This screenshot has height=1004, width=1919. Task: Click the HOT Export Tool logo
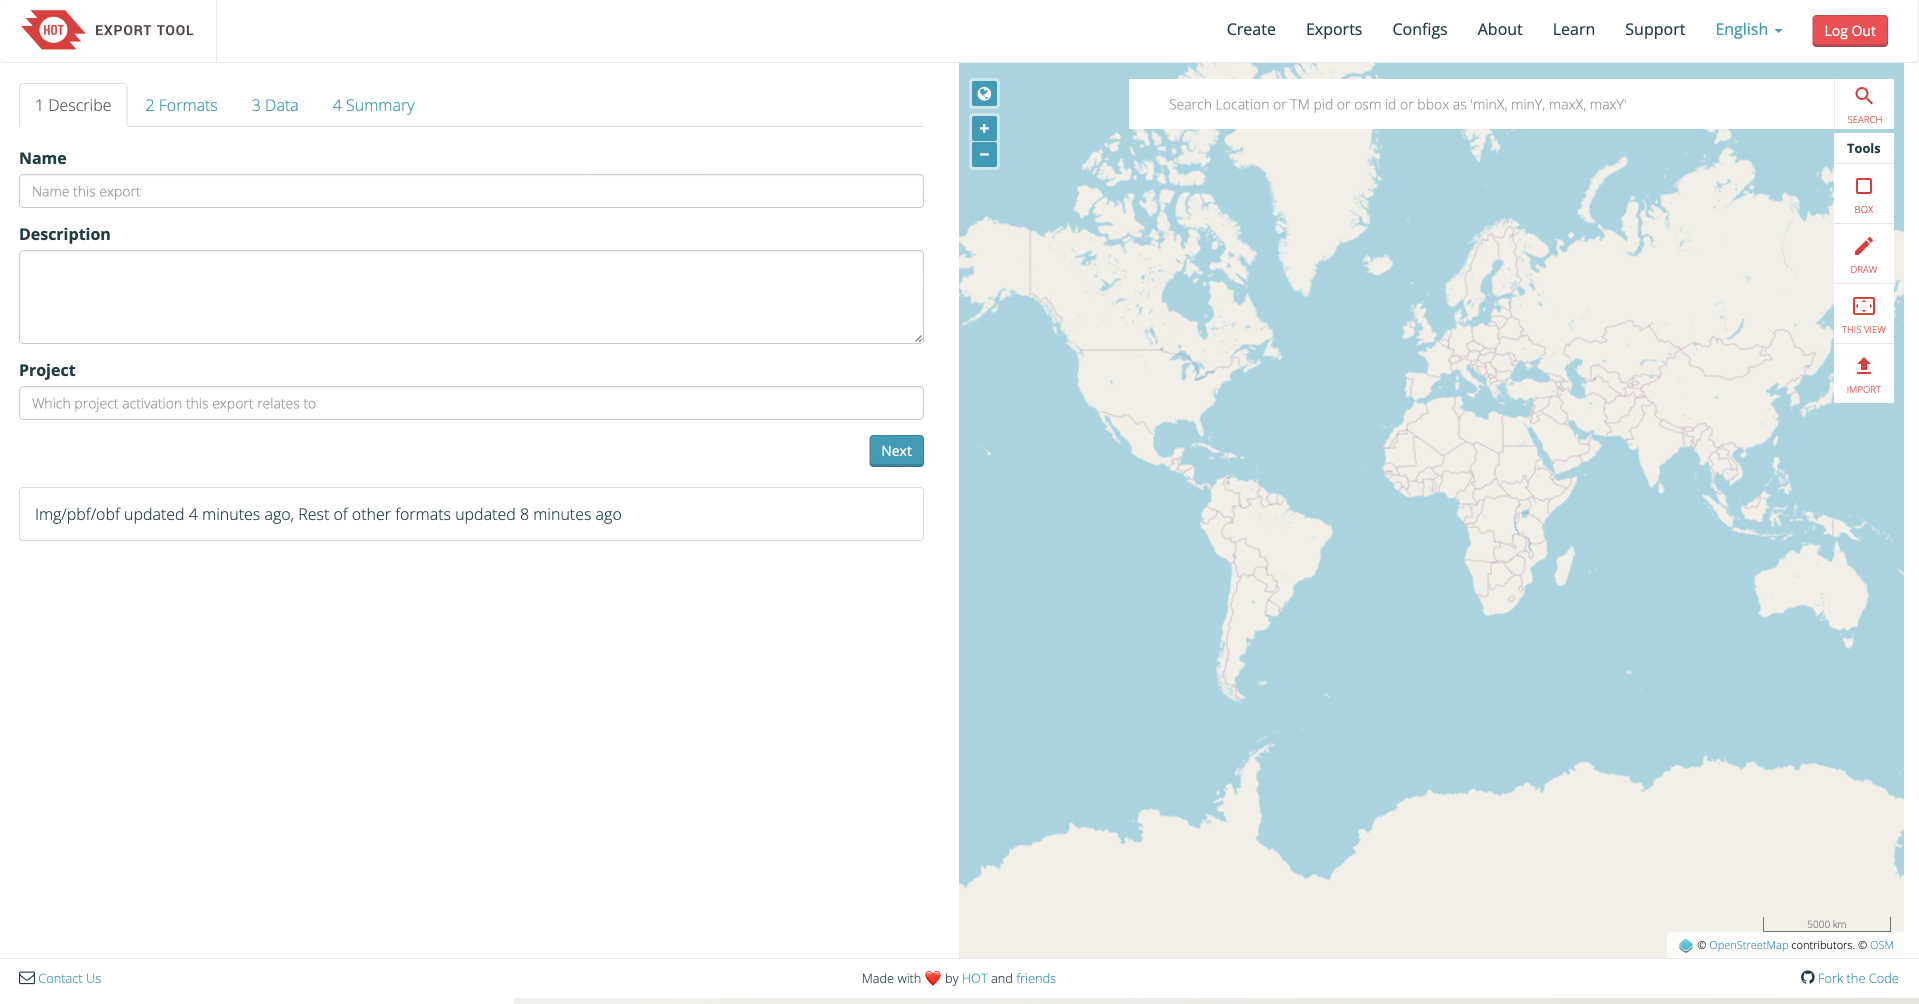[108, 30]
